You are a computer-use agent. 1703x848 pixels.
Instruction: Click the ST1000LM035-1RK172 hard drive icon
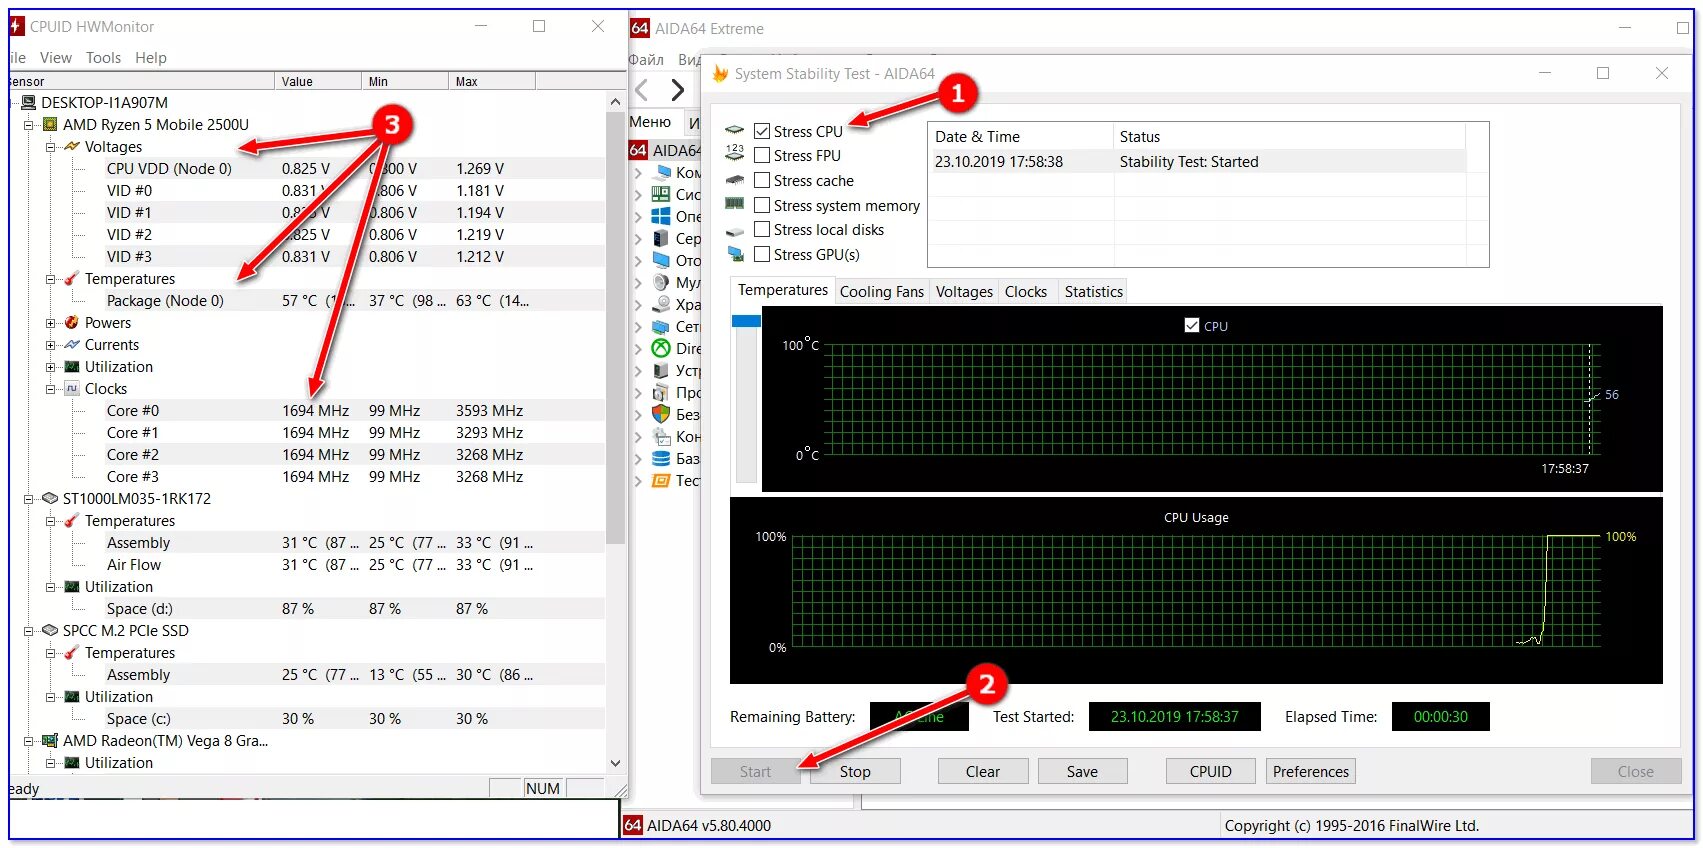coord(50,499)
